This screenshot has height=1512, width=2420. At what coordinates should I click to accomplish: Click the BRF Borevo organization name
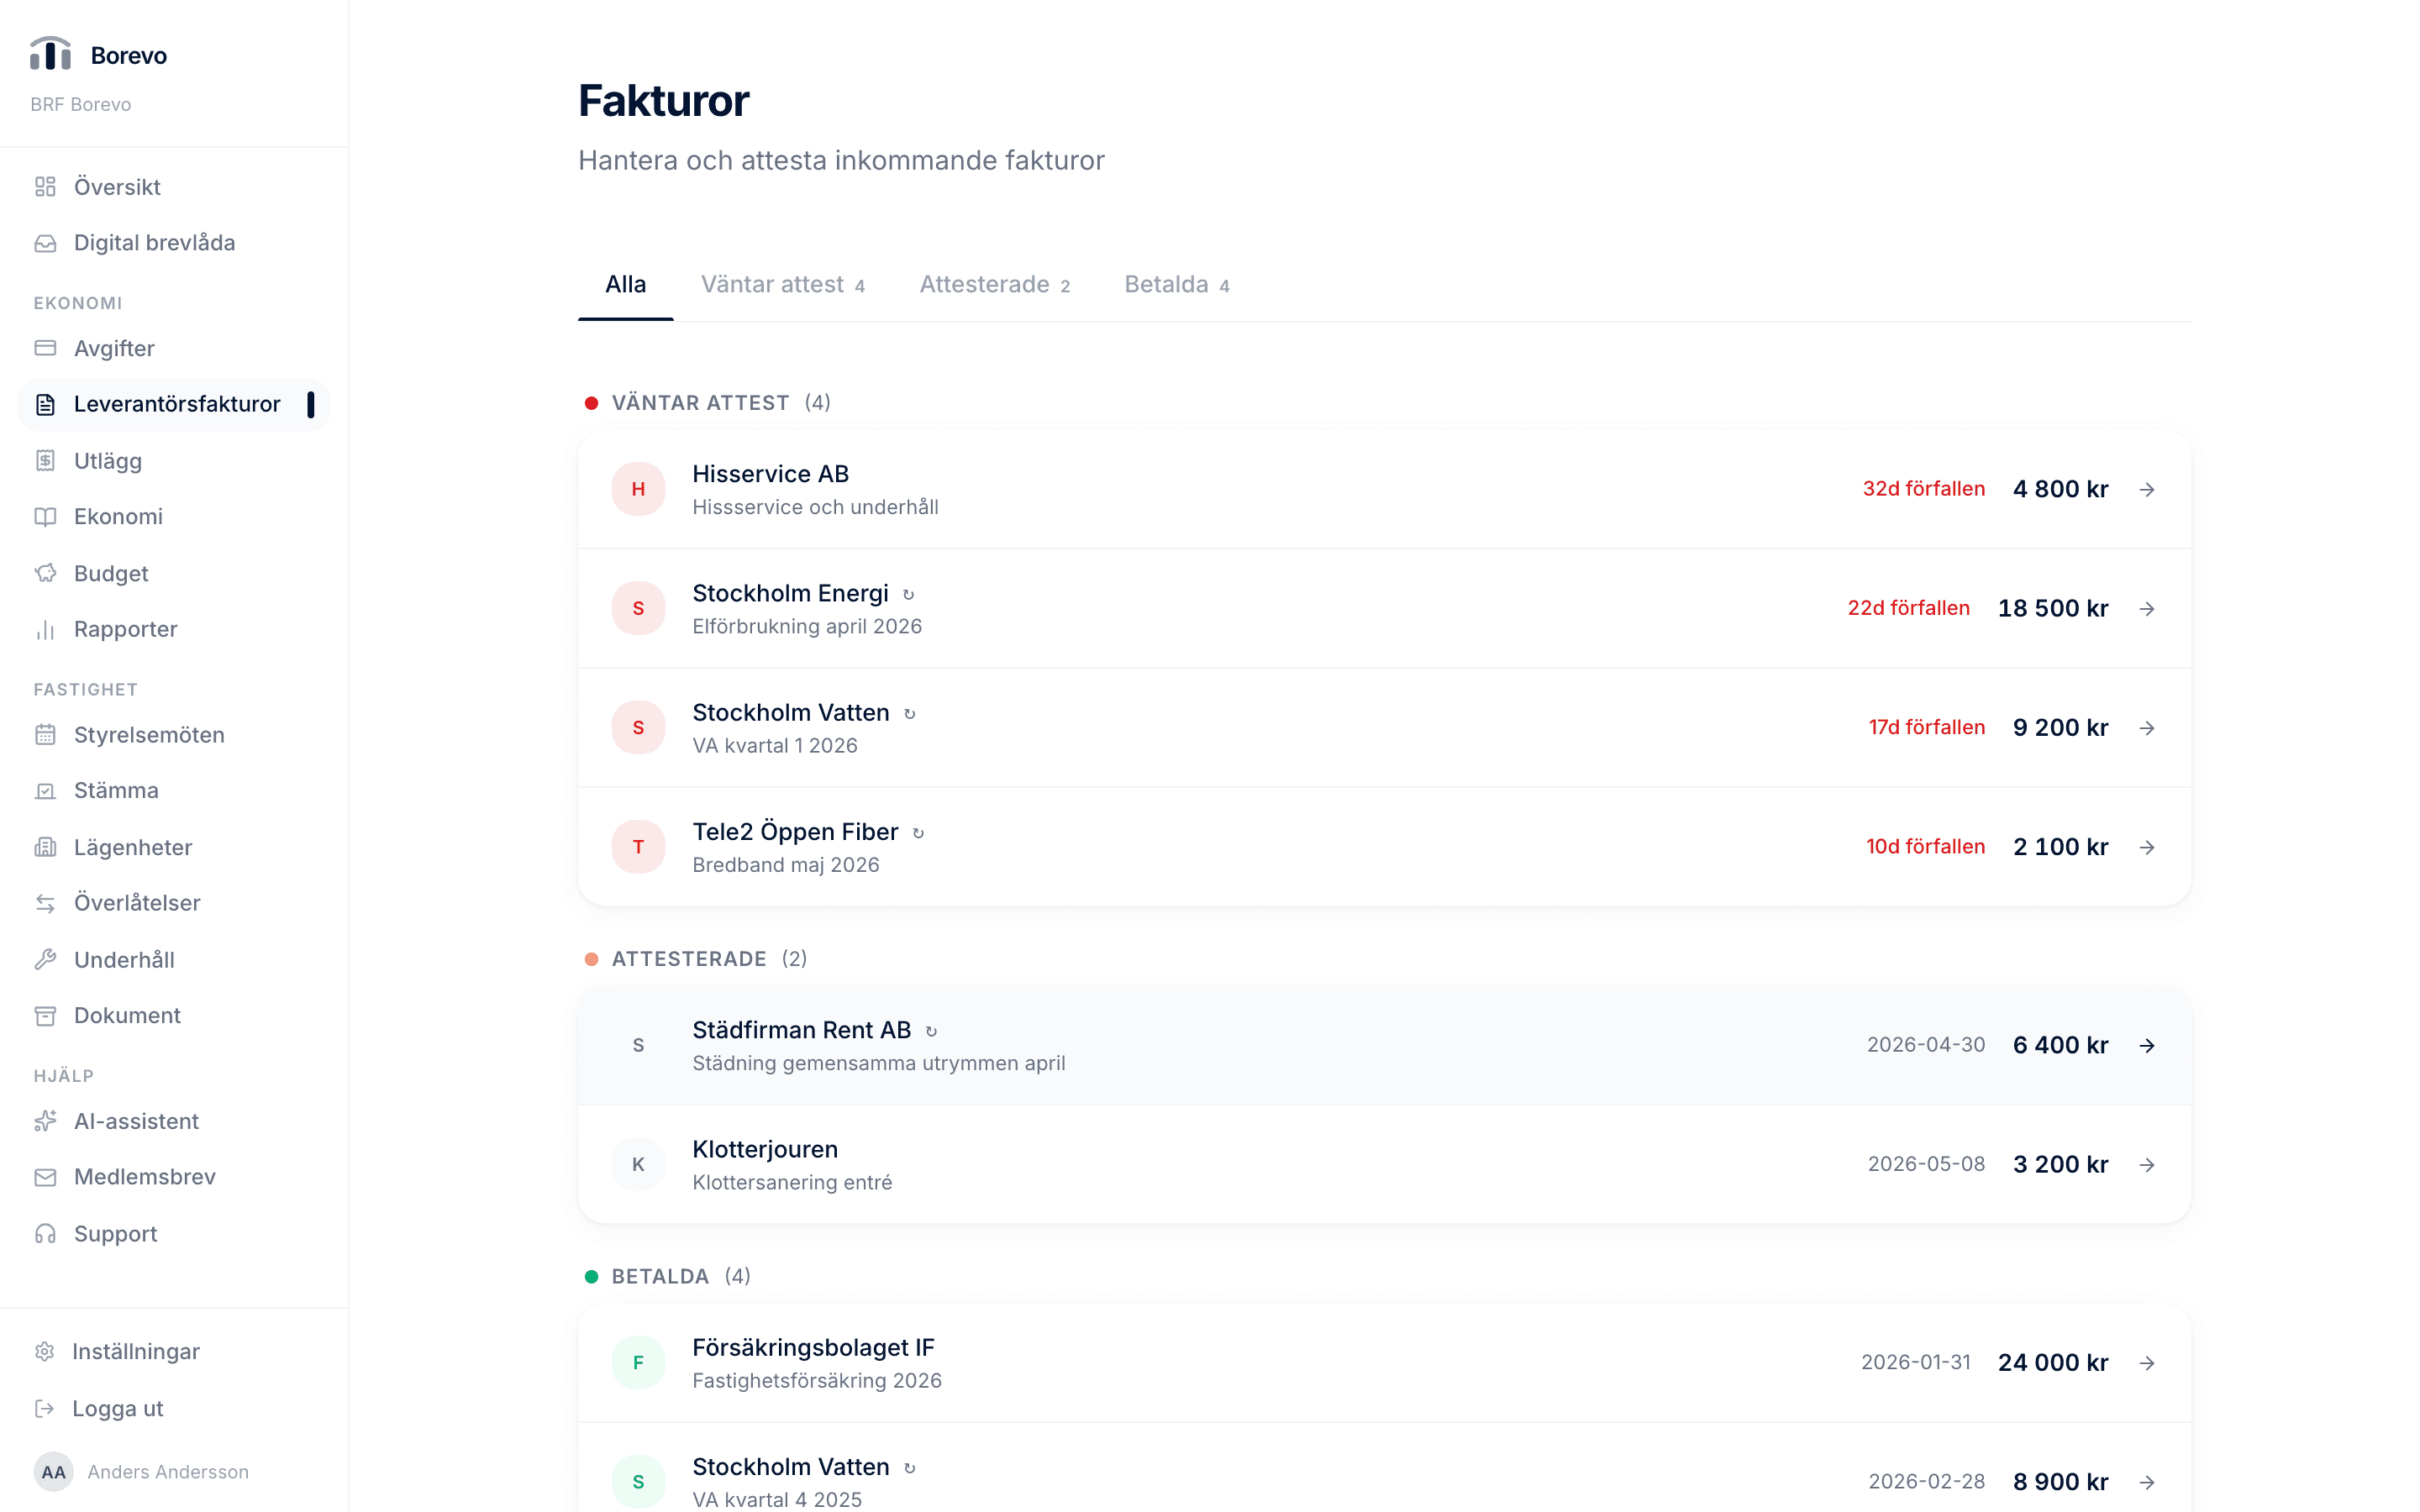tap(81, 105)
